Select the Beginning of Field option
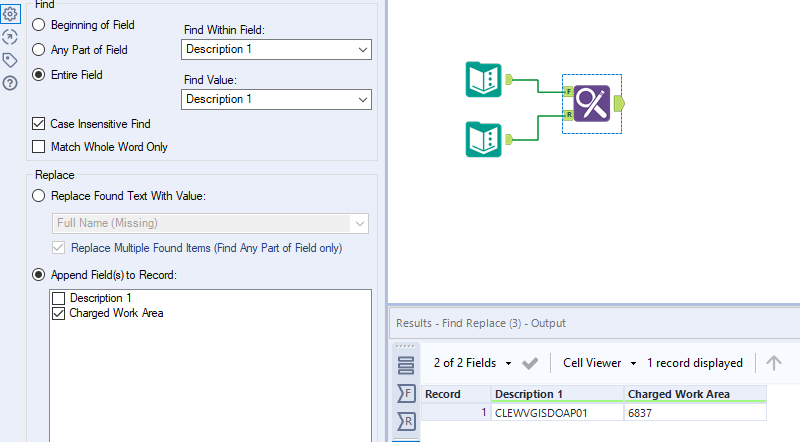This screenshot has width=800, height=442. [39, 24]
